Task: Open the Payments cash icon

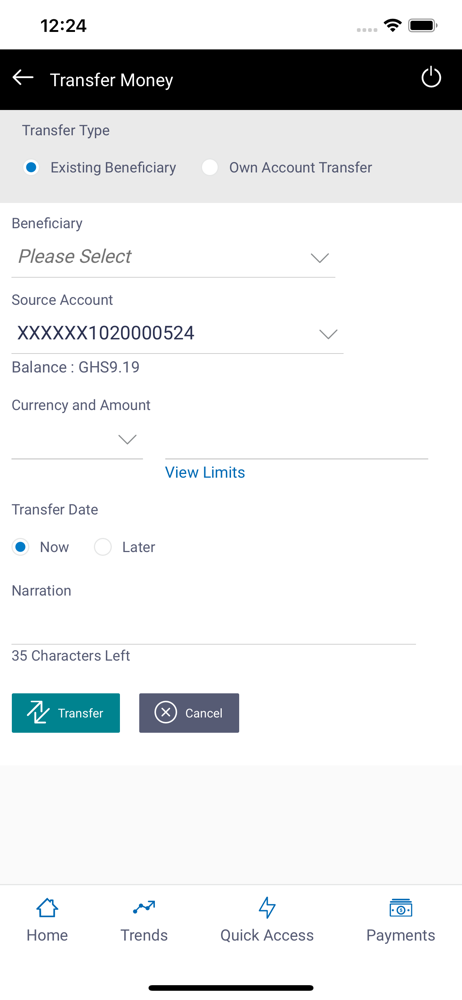Action: click(400, 908)
